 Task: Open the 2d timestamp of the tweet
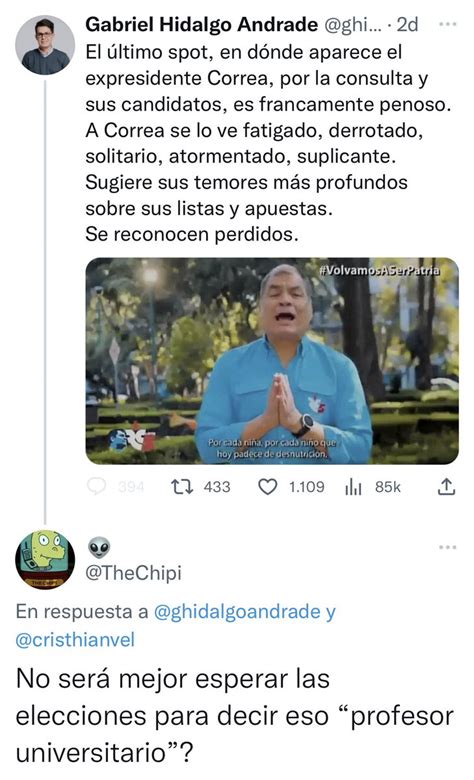pos(407,24)
